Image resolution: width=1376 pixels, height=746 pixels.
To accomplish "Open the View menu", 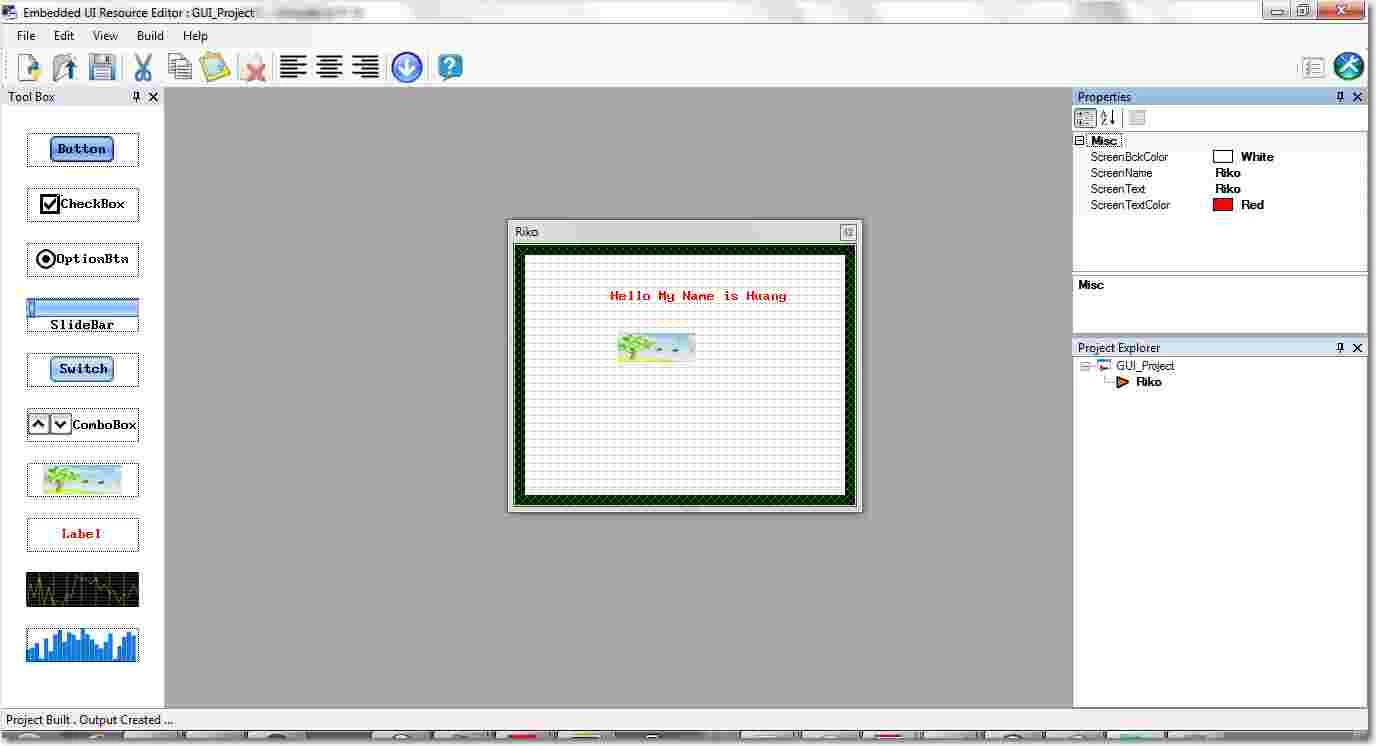I will coord(105,36).
